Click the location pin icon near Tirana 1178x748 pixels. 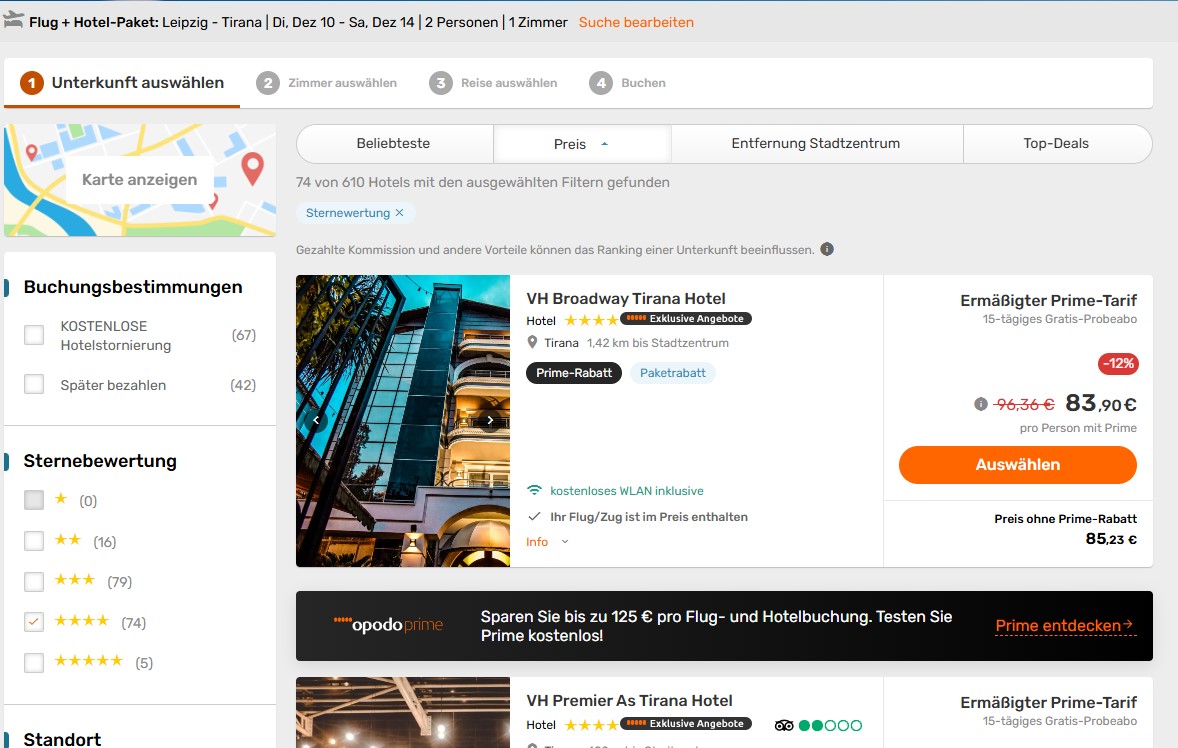click(533, 343)
